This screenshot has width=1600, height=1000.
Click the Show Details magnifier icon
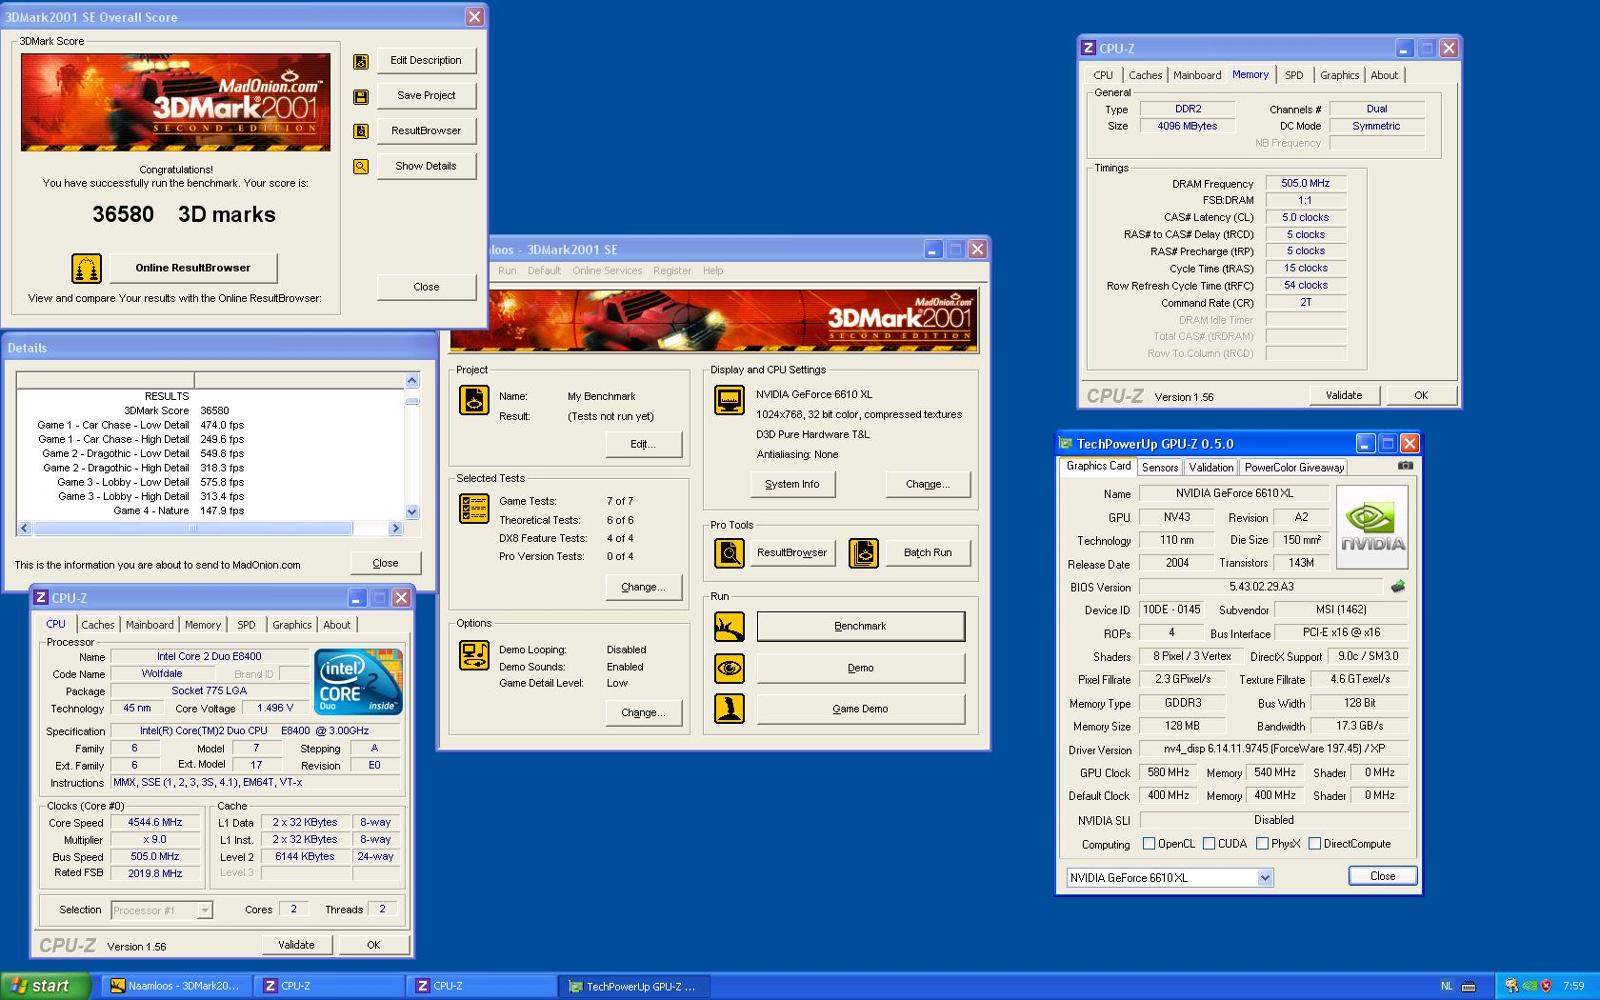(x=361, y=166)
